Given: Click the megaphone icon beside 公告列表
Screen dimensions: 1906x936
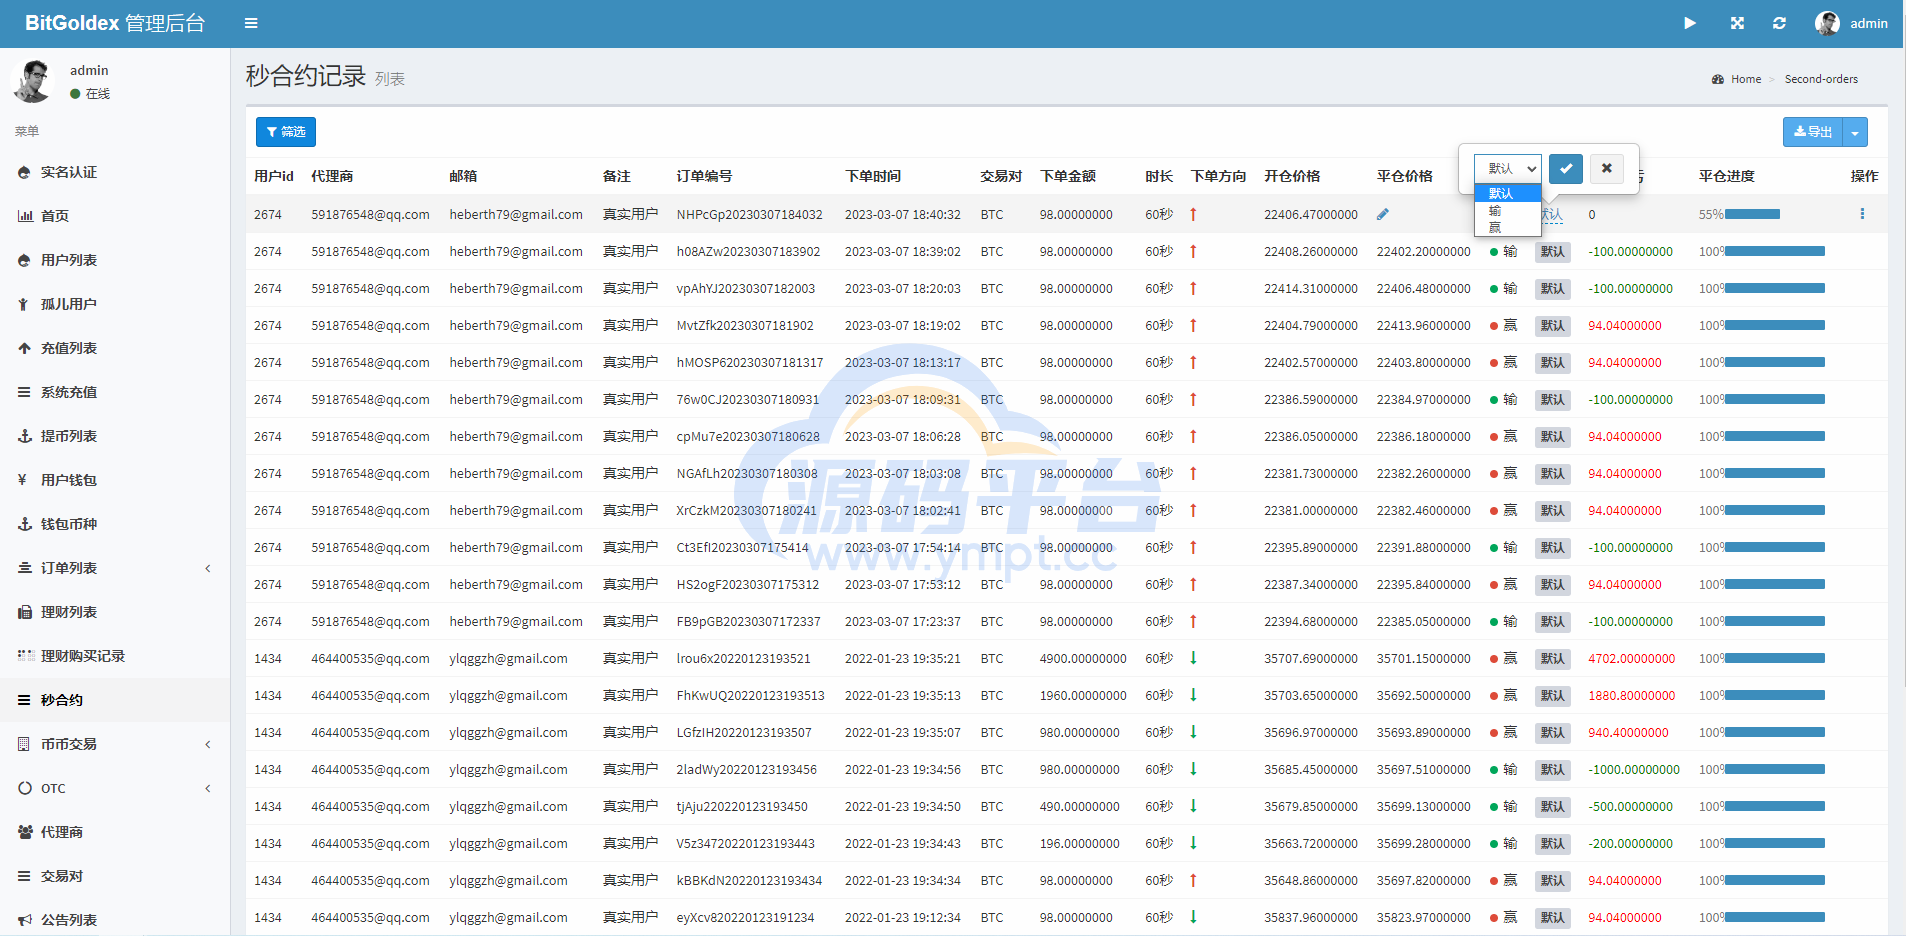Looking at the screenshot, I should (25, 920).
